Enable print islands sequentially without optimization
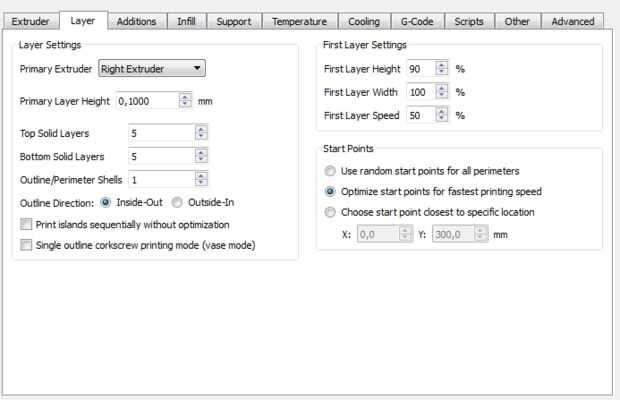 click(x=26, y=224)
